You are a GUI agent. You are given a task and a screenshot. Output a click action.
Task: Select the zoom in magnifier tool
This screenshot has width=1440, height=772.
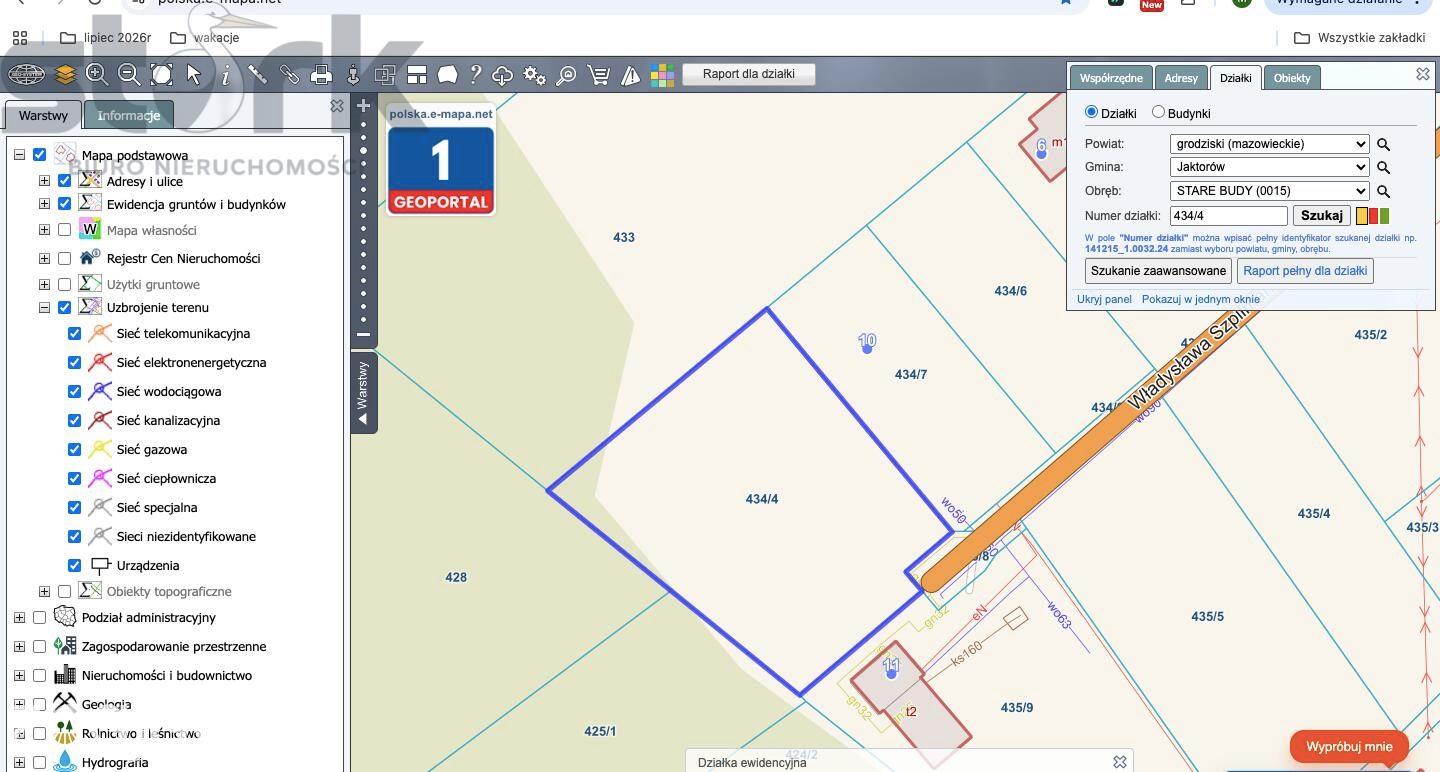(x=97, y=74)
